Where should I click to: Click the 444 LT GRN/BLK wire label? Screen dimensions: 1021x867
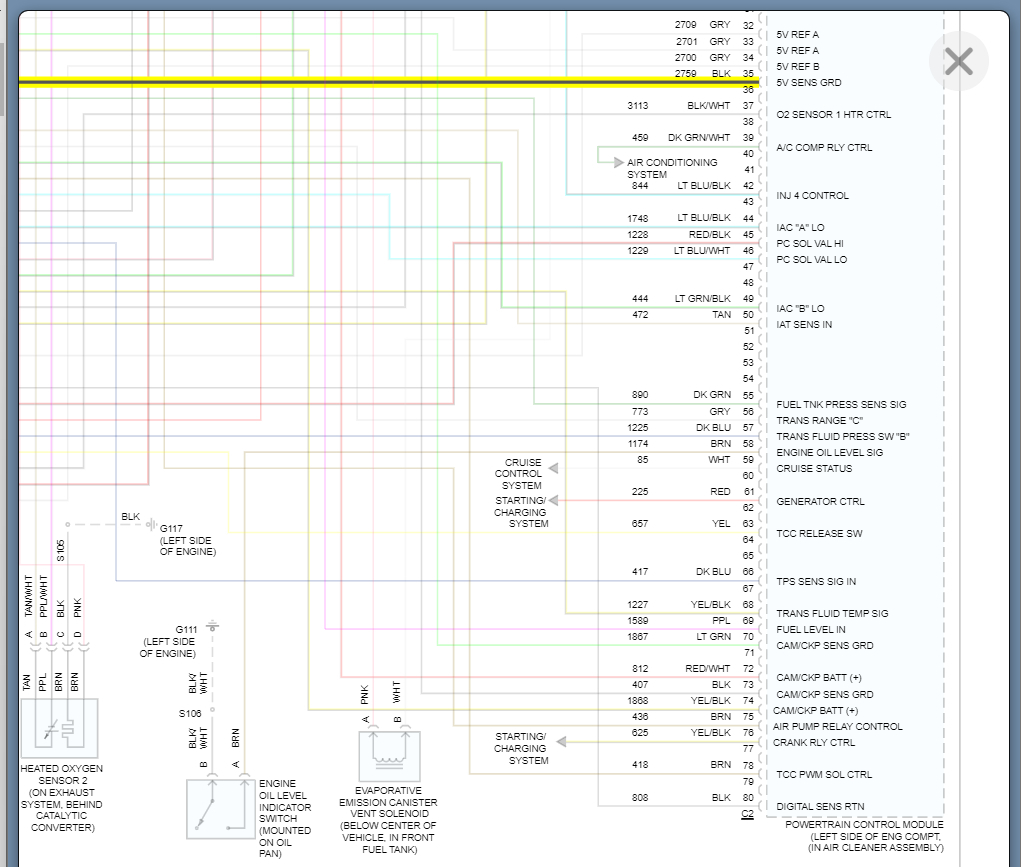point(681,298)
